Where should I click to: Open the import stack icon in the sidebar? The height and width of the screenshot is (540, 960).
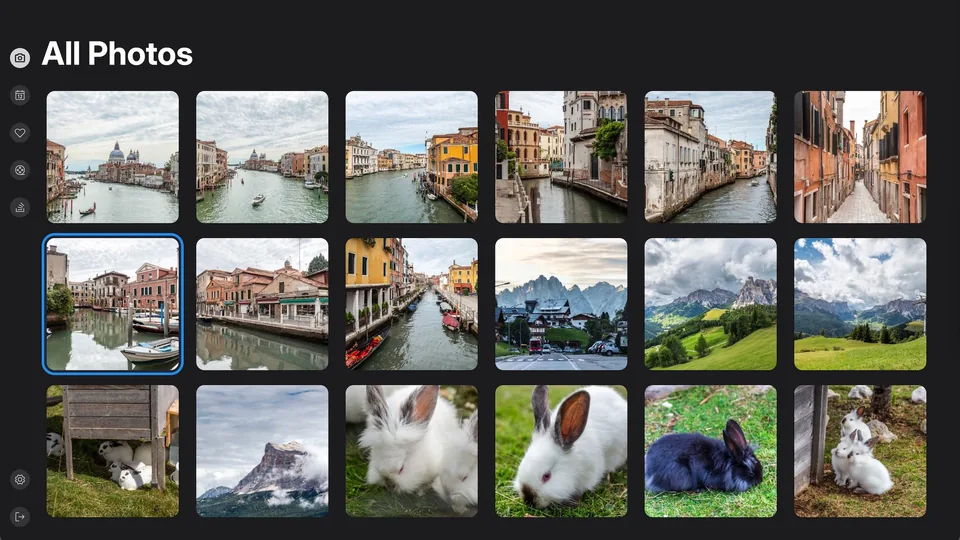20,208
